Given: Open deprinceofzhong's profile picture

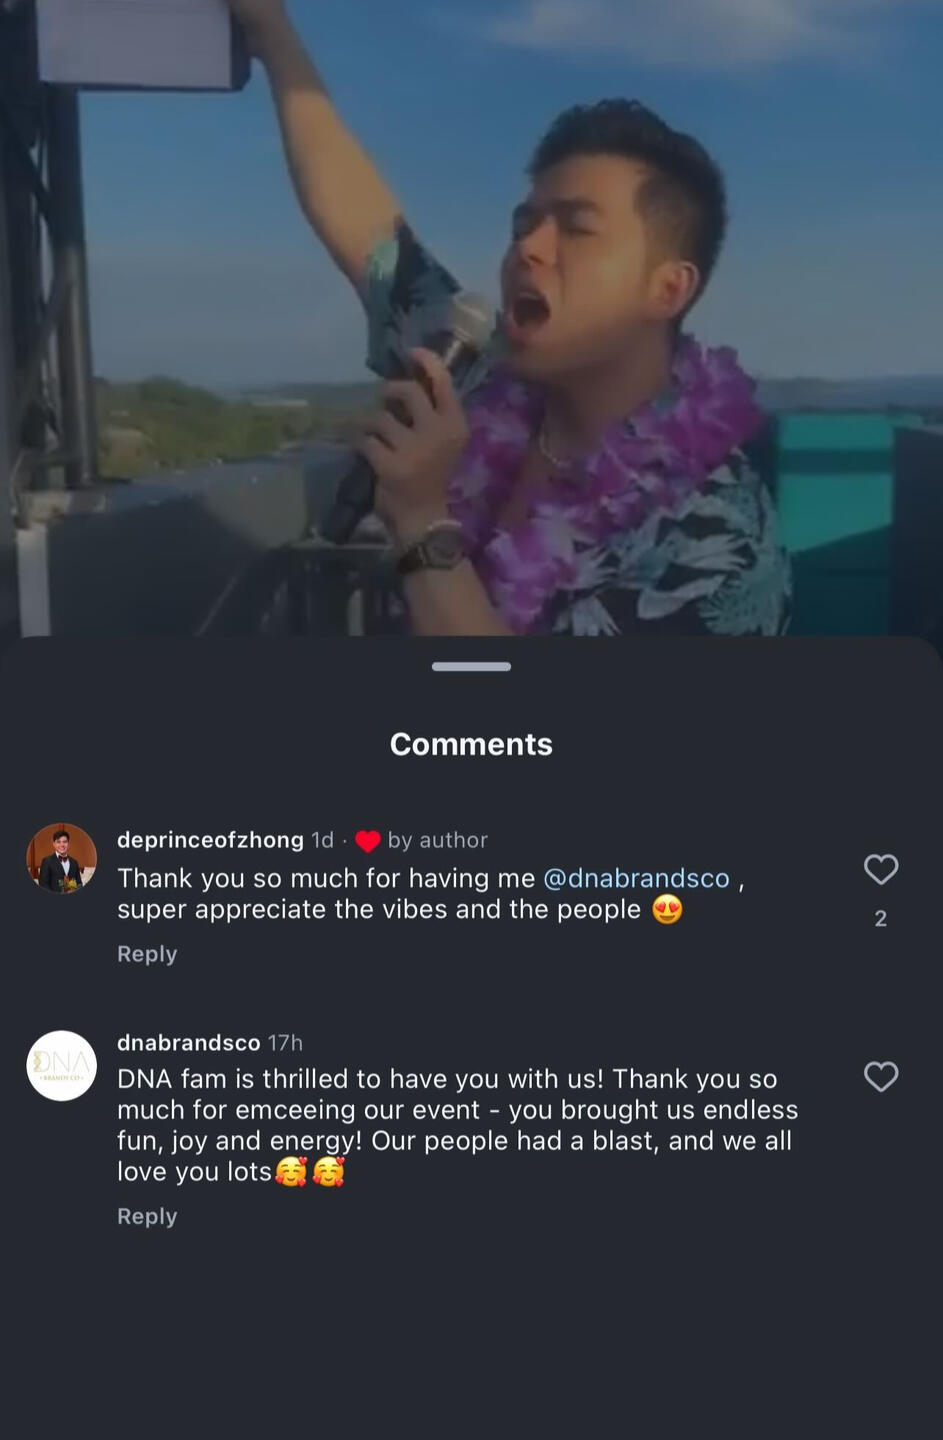Looking at the screenshot, I should (61, 858).
